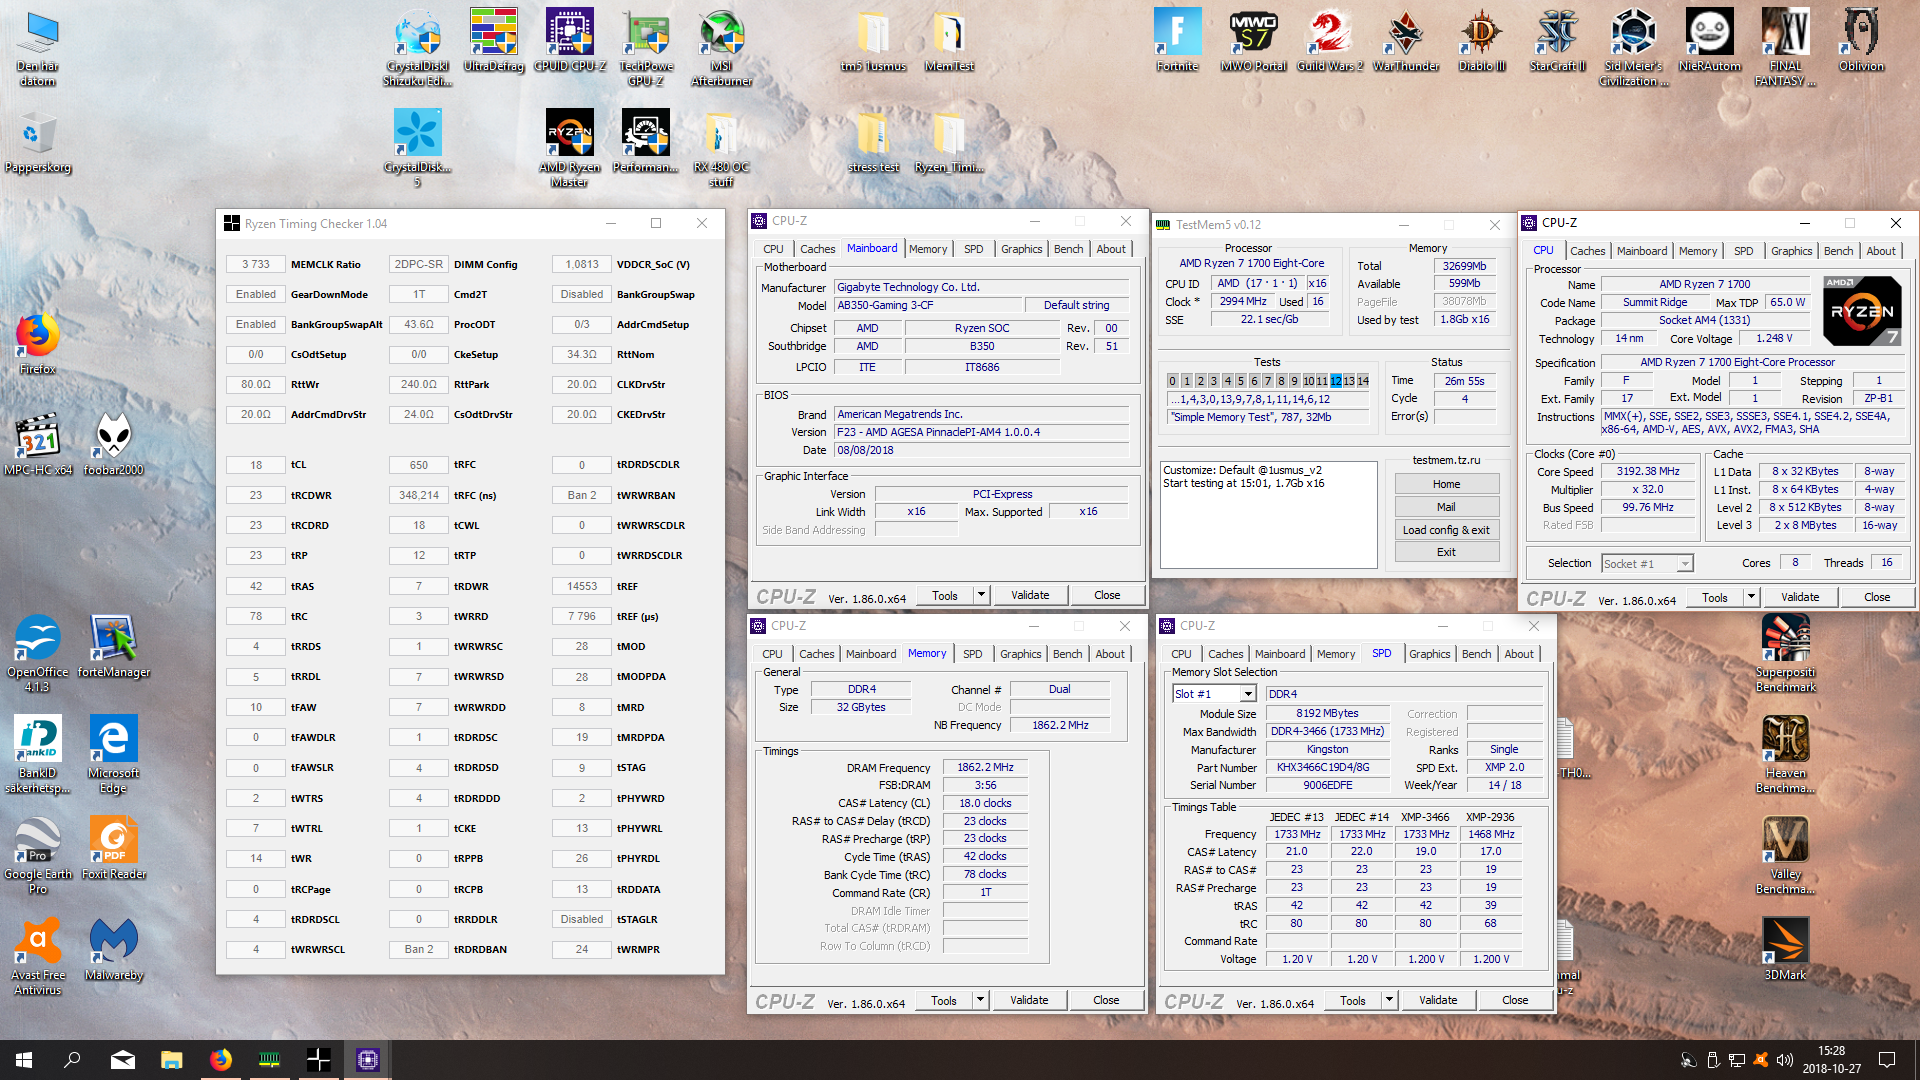Launch NieR Automata desktop icon
Viewport: 1920px width, 1080px height.
tap(1709, 40)
